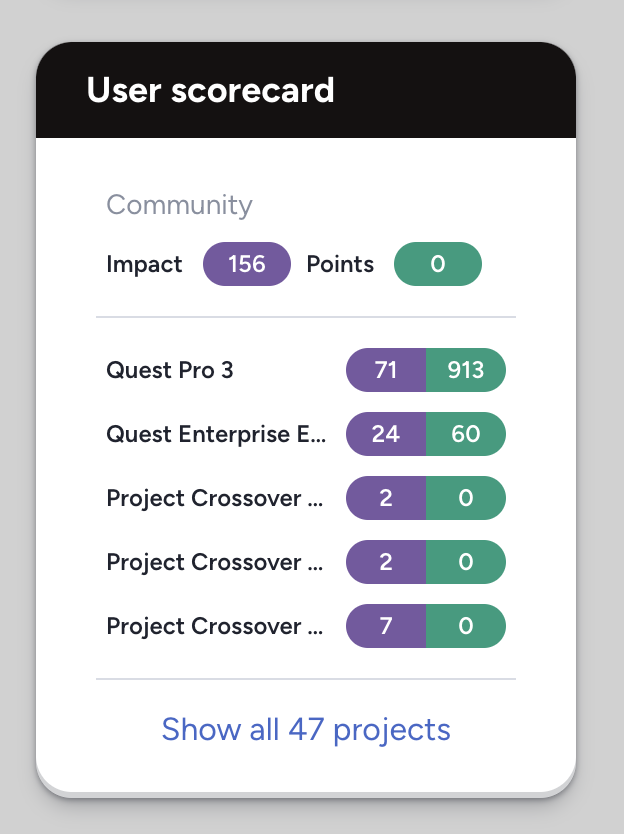Click the green 0 badge on the second Project Crossover row
The height and width of the screenshot is (834, 624).
(466, 562)
